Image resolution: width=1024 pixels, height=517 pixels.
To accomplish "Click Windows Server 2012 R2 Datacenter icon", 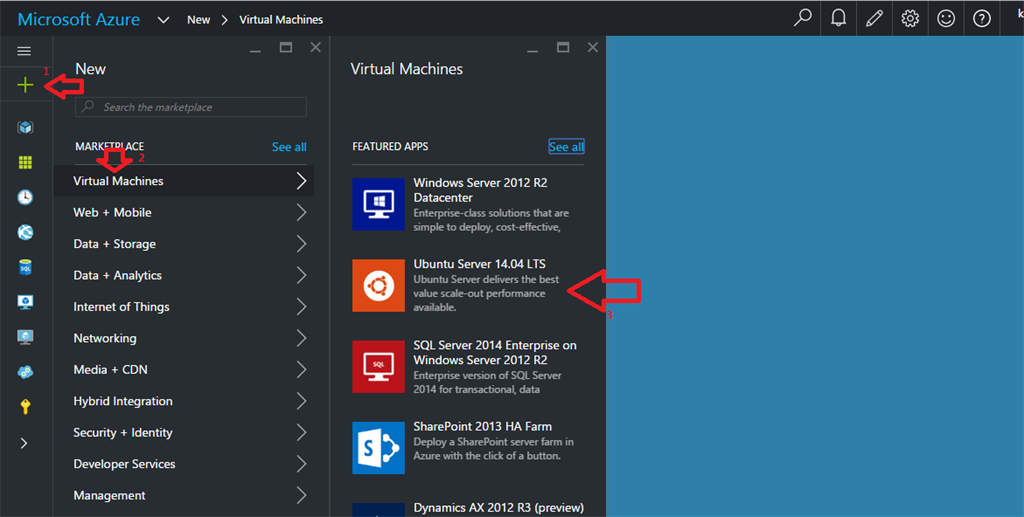I will click(378, 204).
